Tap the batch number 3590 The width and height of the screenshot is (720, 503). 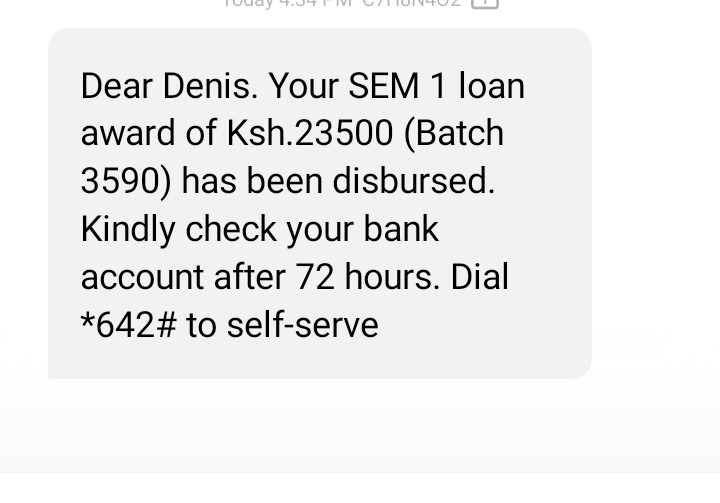120,181
